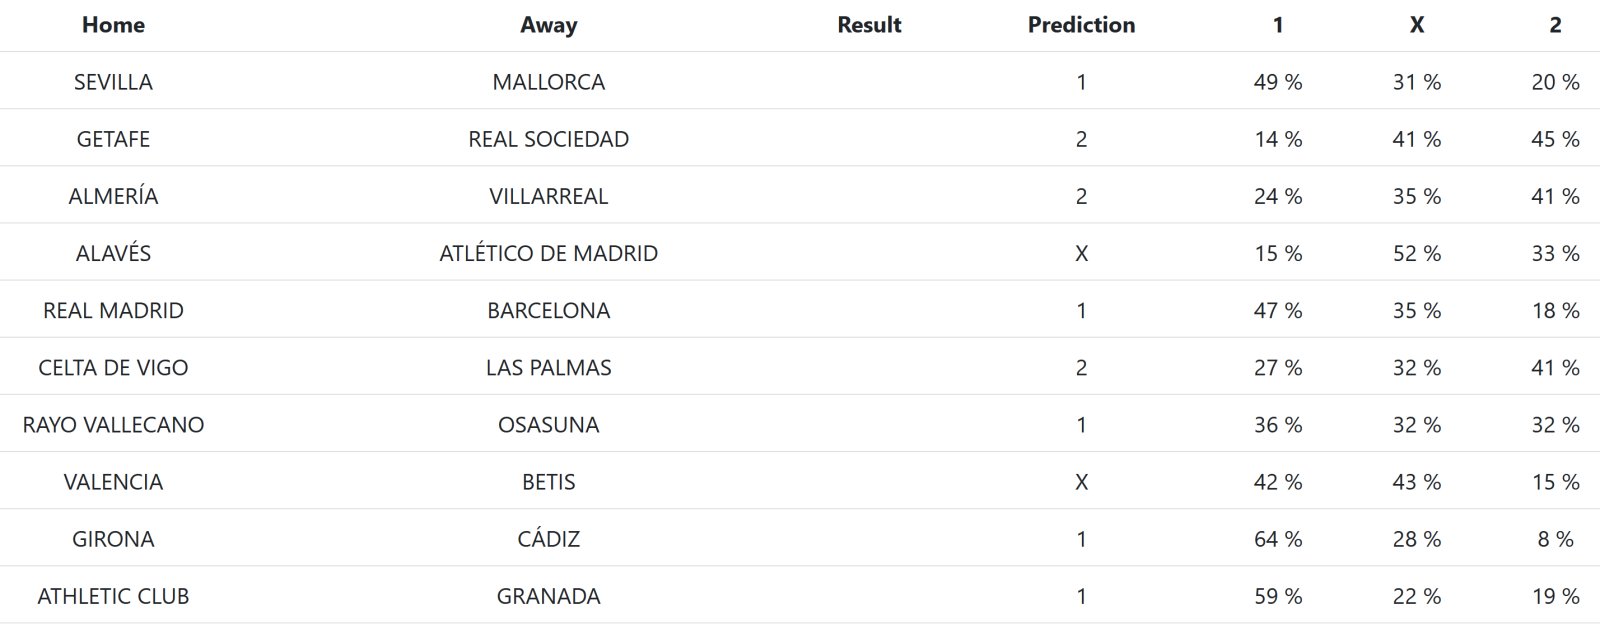Click CELTA DE VIGO team name
Viewport: 1600px width, 633px height.
[113, 367]
